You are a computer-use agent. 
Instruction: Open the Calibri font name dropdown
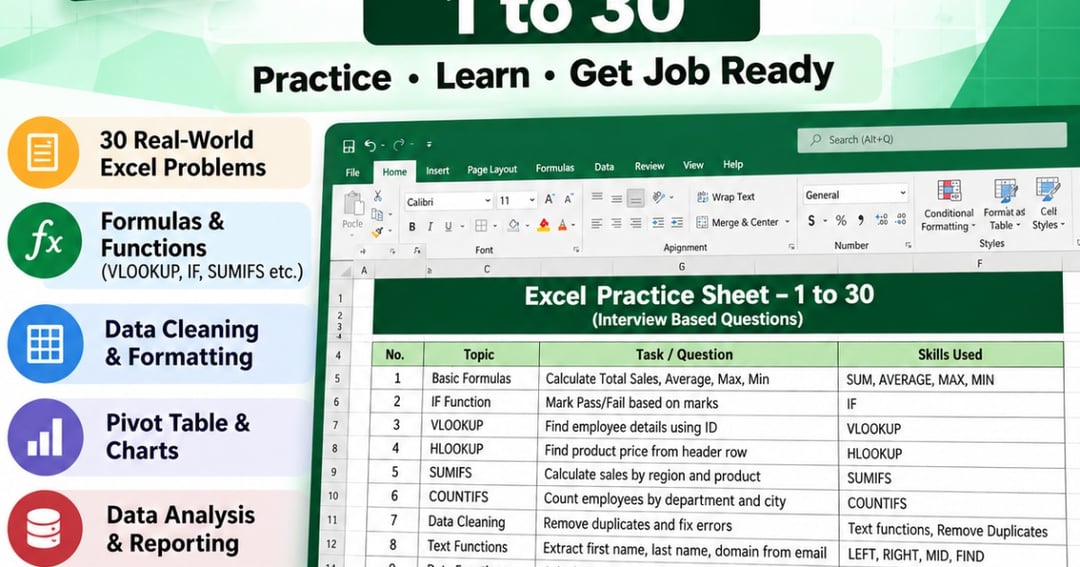click(x=488, y=200)
